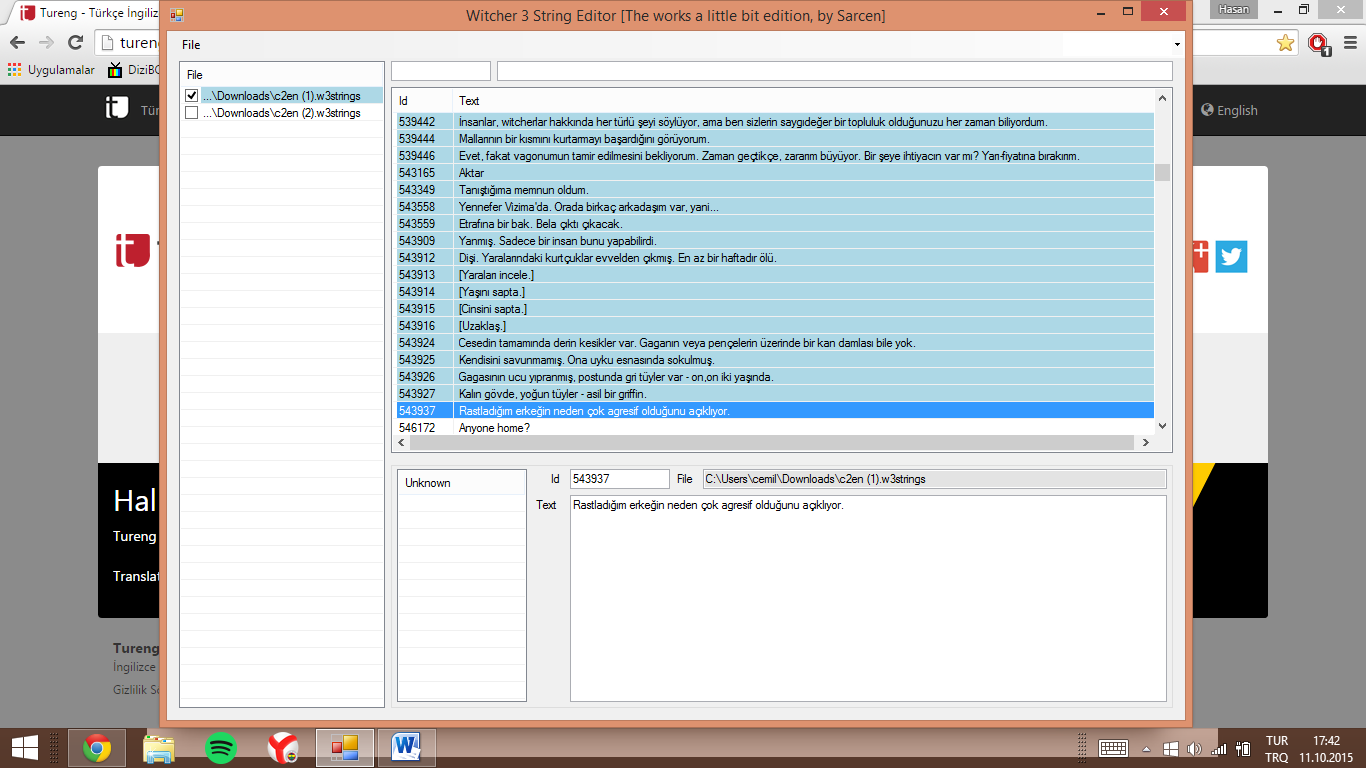Bookmark the page with the star icon
The width and height of the screenshot is (1366, 768).
pos(1285,43)
